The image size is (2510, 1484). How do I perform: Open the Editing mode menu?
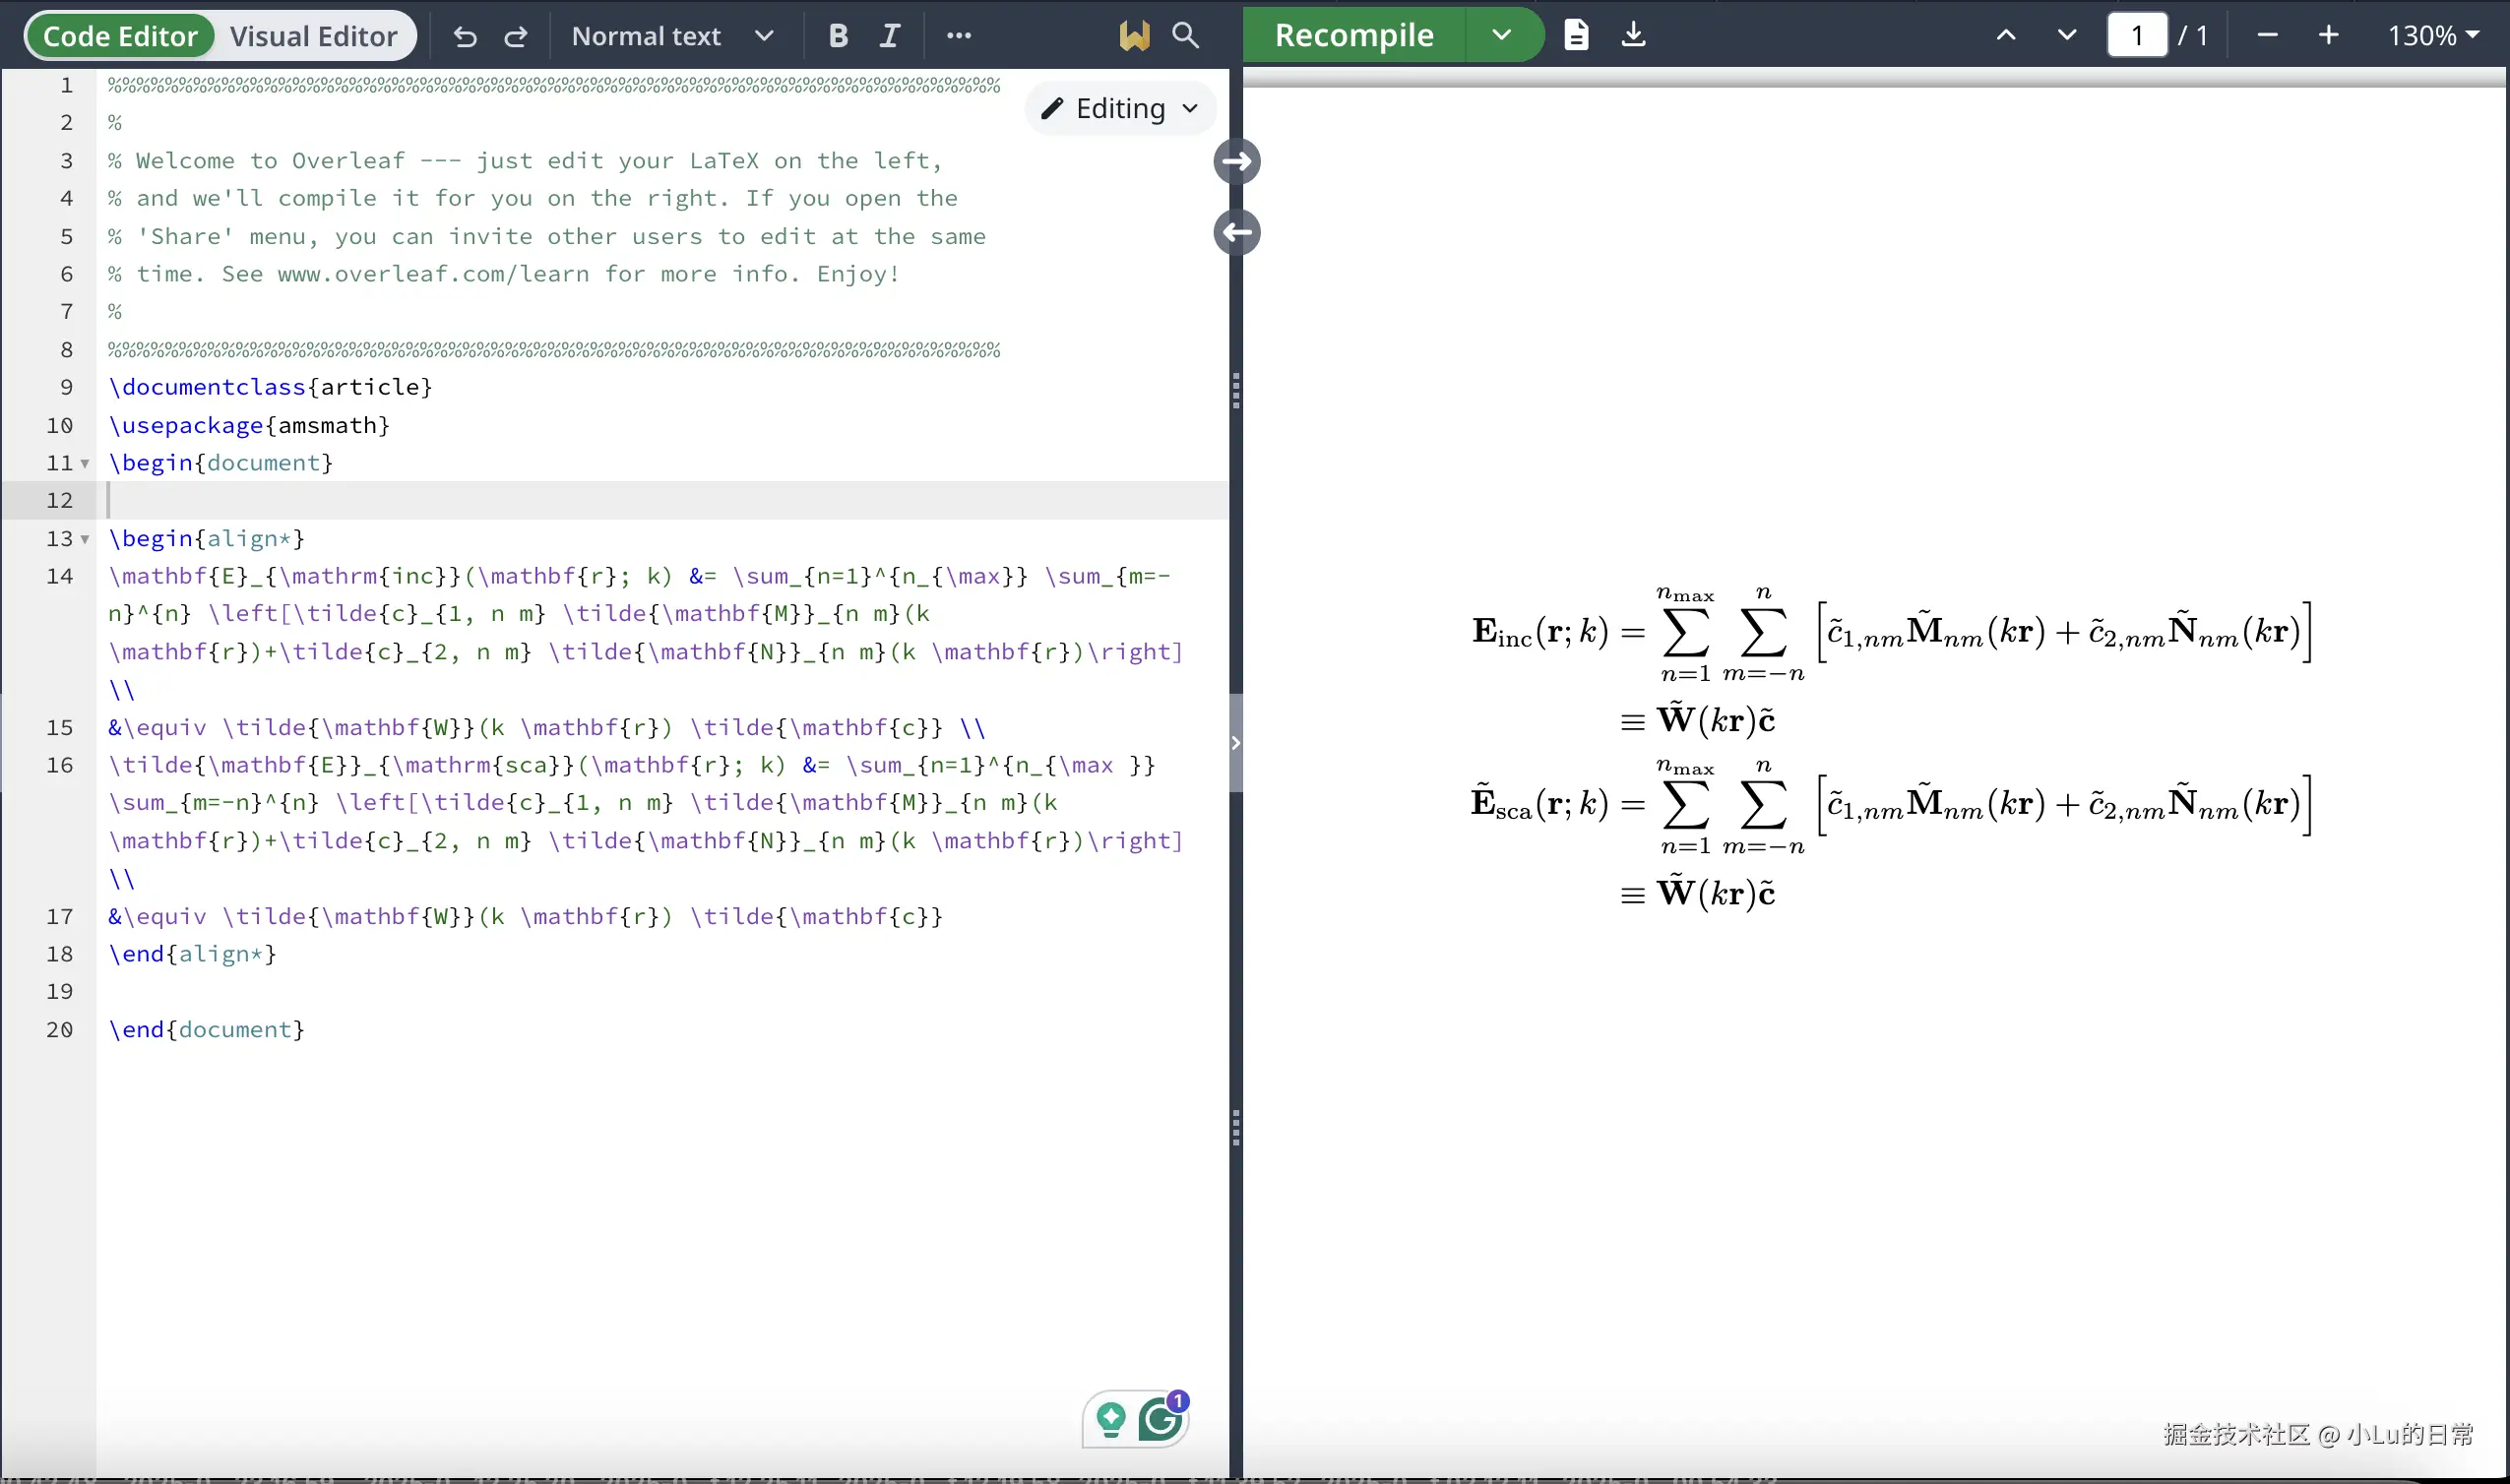click(1120, 108)
